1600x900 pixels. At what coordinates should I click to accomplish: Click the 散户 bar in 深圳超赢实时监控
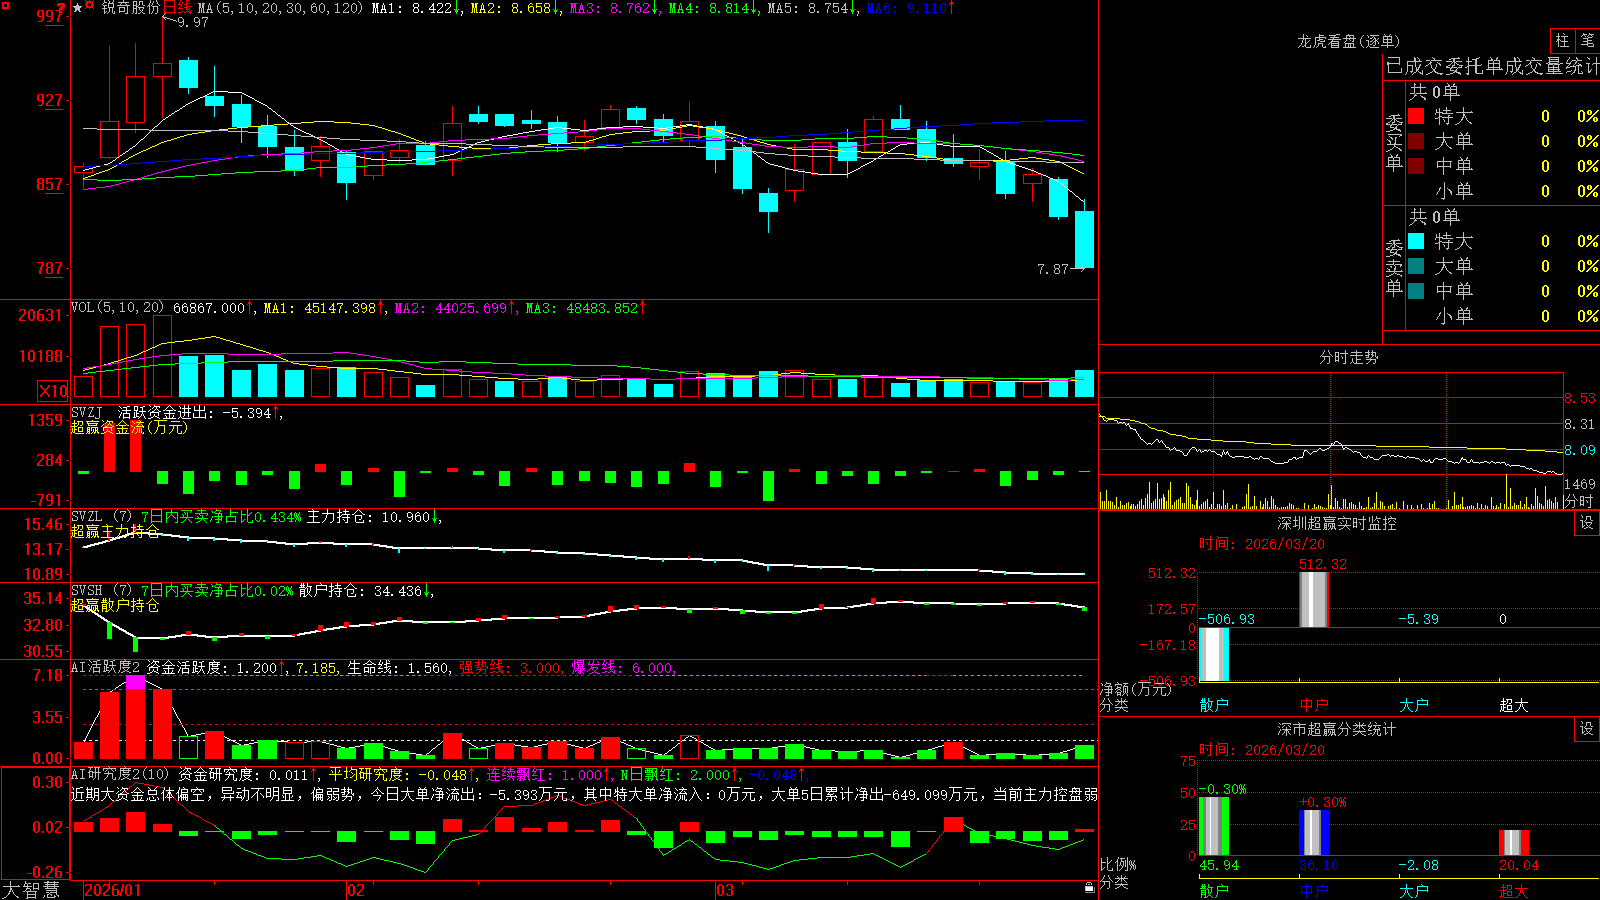pyautogui.click(x=1214, y=654)
